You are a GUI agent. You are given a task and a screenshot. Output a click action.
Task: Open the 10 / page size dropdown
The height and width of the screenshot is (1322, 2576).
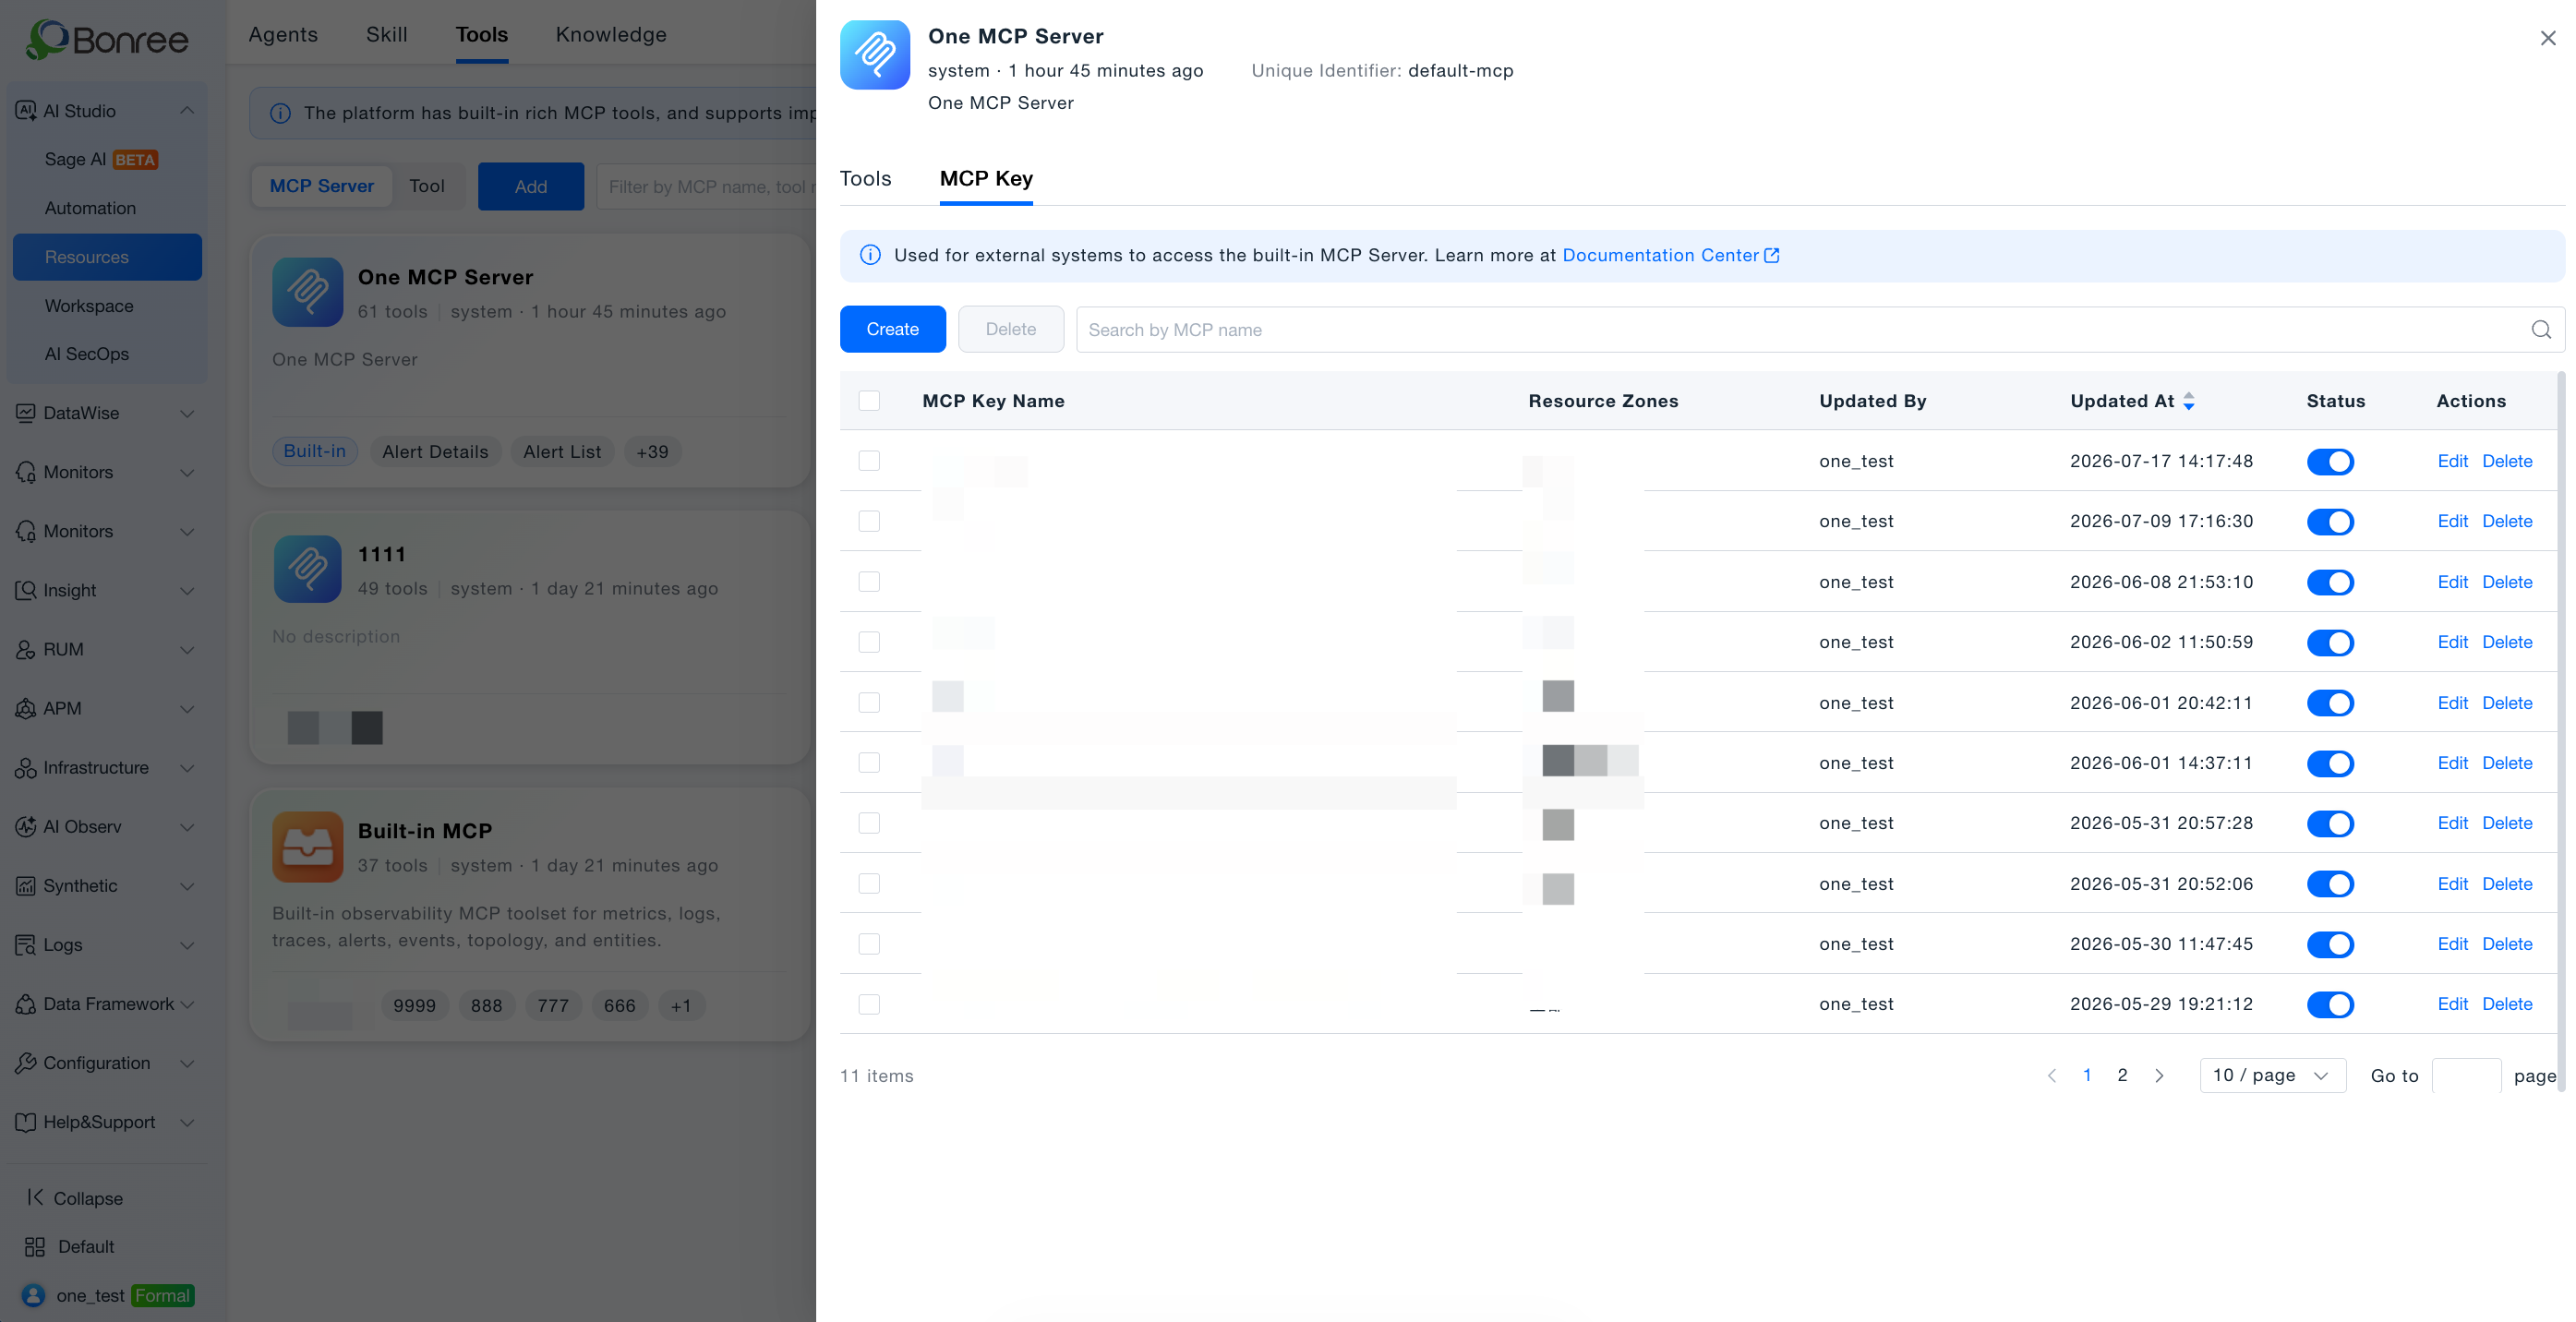click(2272, 1075)
